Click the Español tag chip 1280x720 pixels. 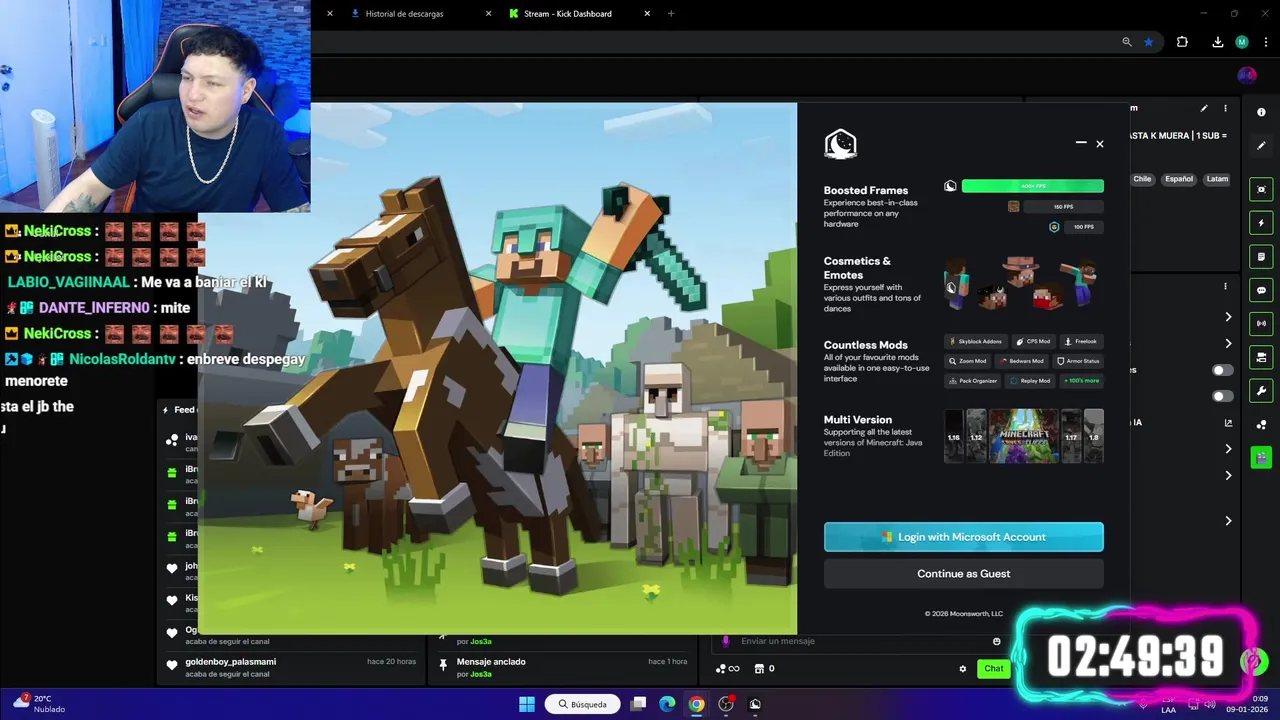point(1179,179)
